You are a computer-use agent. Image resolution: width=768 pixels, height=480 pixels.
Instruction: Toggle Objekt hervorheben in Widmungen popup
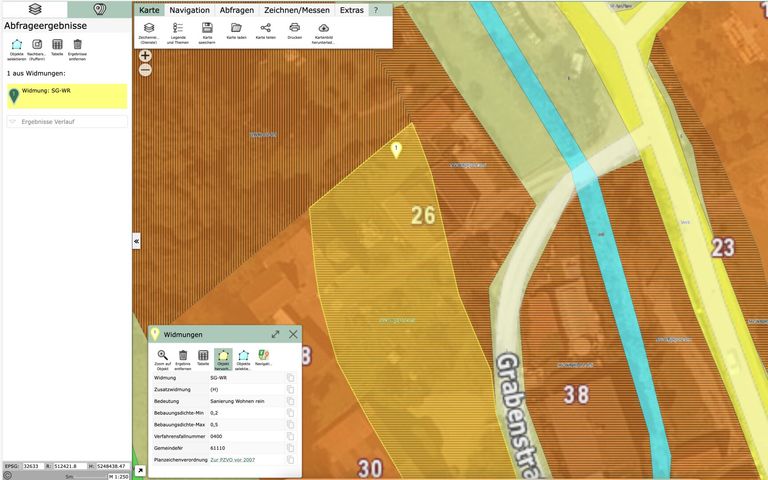coord(223,358)
